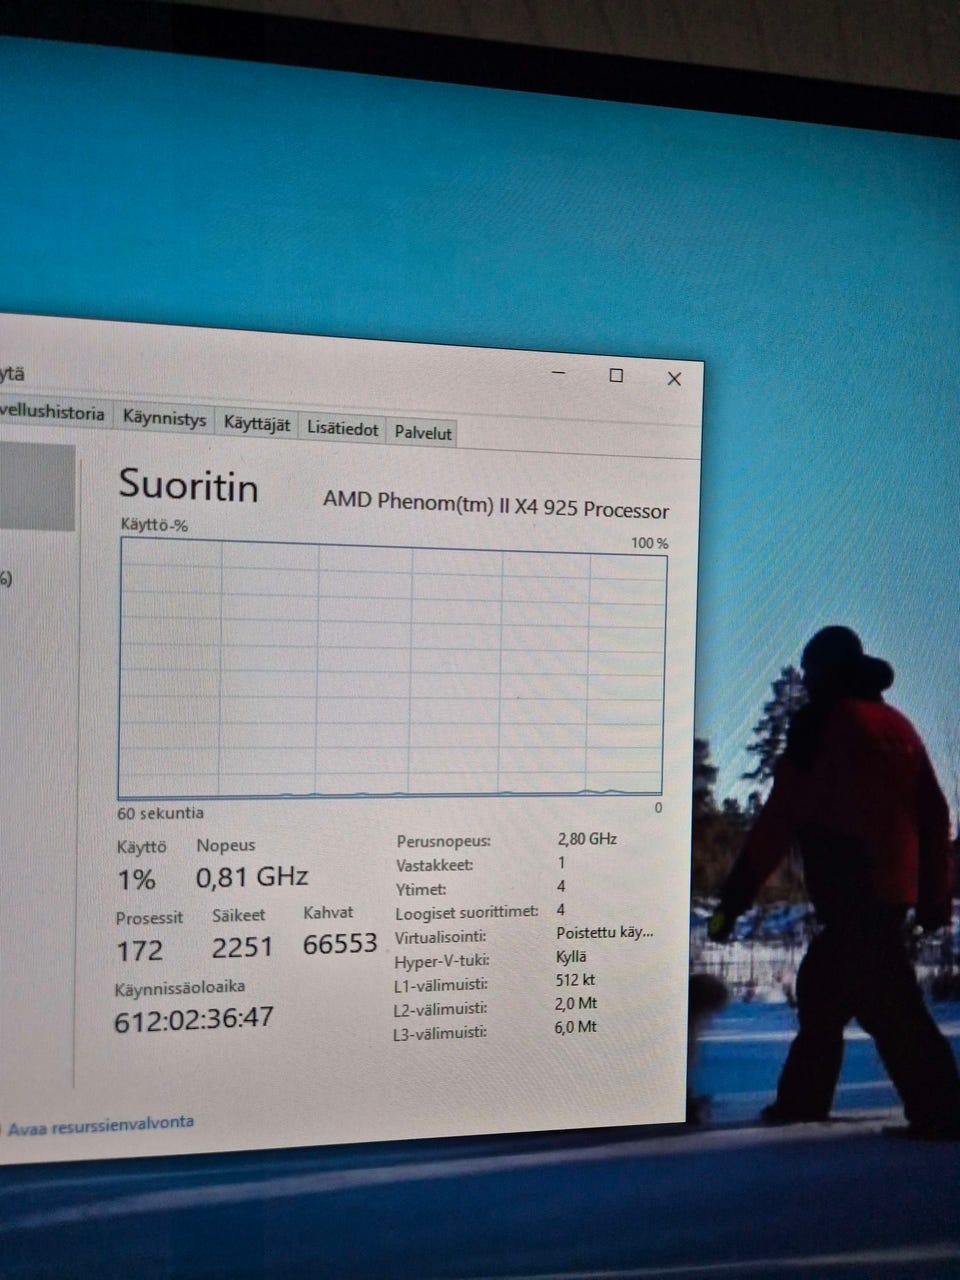This screenshot has width=960, height=1280.
Task: Click the Suoritin heading
Action: 188,486
